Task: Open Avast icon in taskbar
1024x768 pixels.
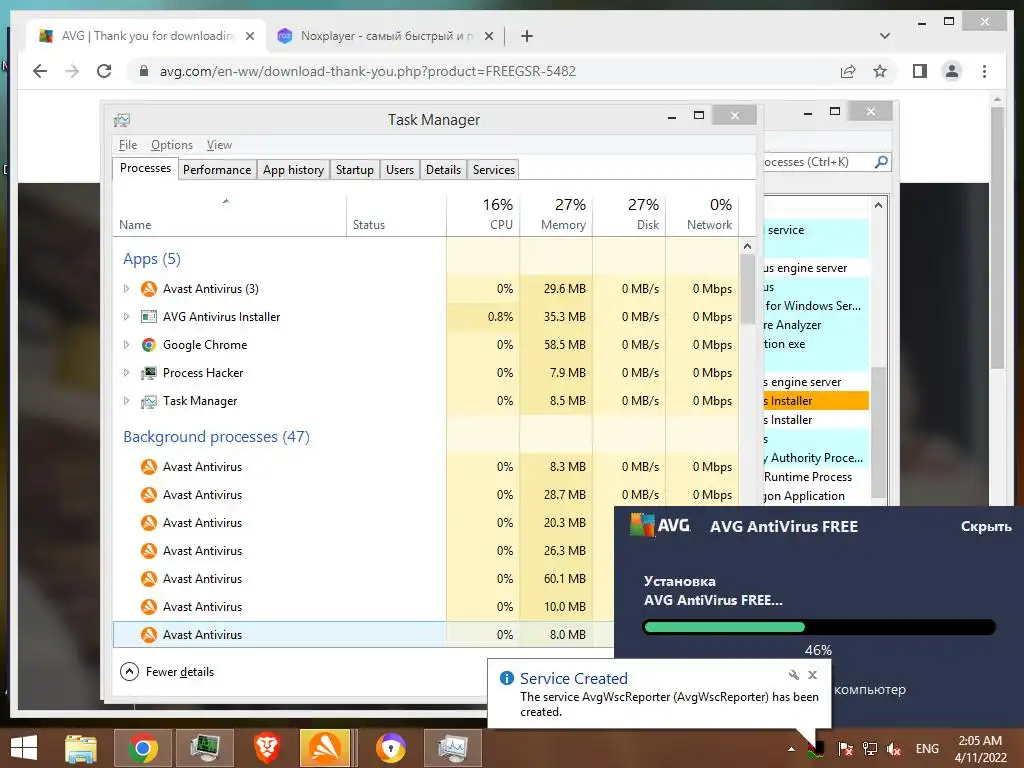Action: pyautogui.click(x=325, y=748)
